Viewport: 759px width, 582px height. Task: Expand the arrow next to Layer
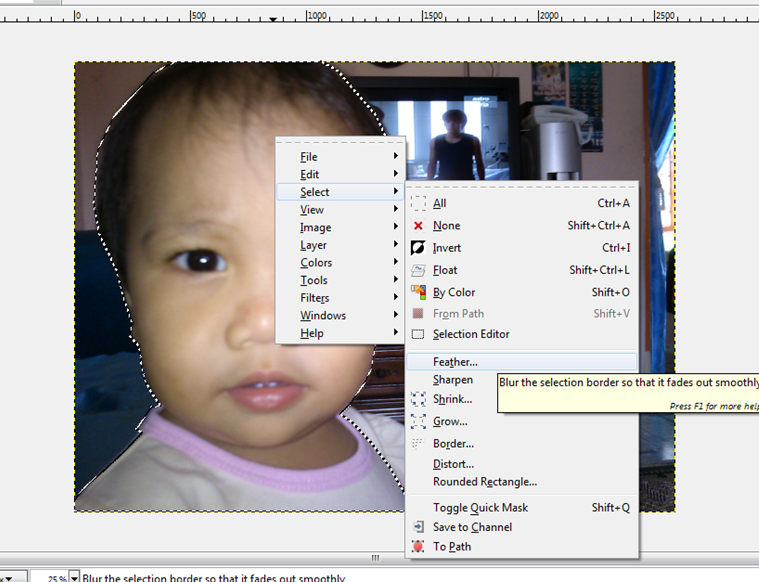click(395, 244)
